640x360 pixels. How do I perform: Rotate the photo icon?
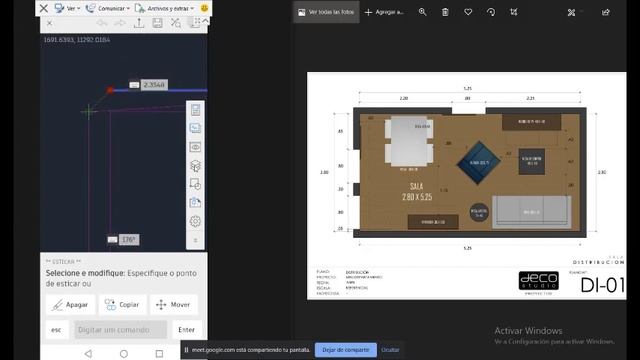(x=491, y=12)
